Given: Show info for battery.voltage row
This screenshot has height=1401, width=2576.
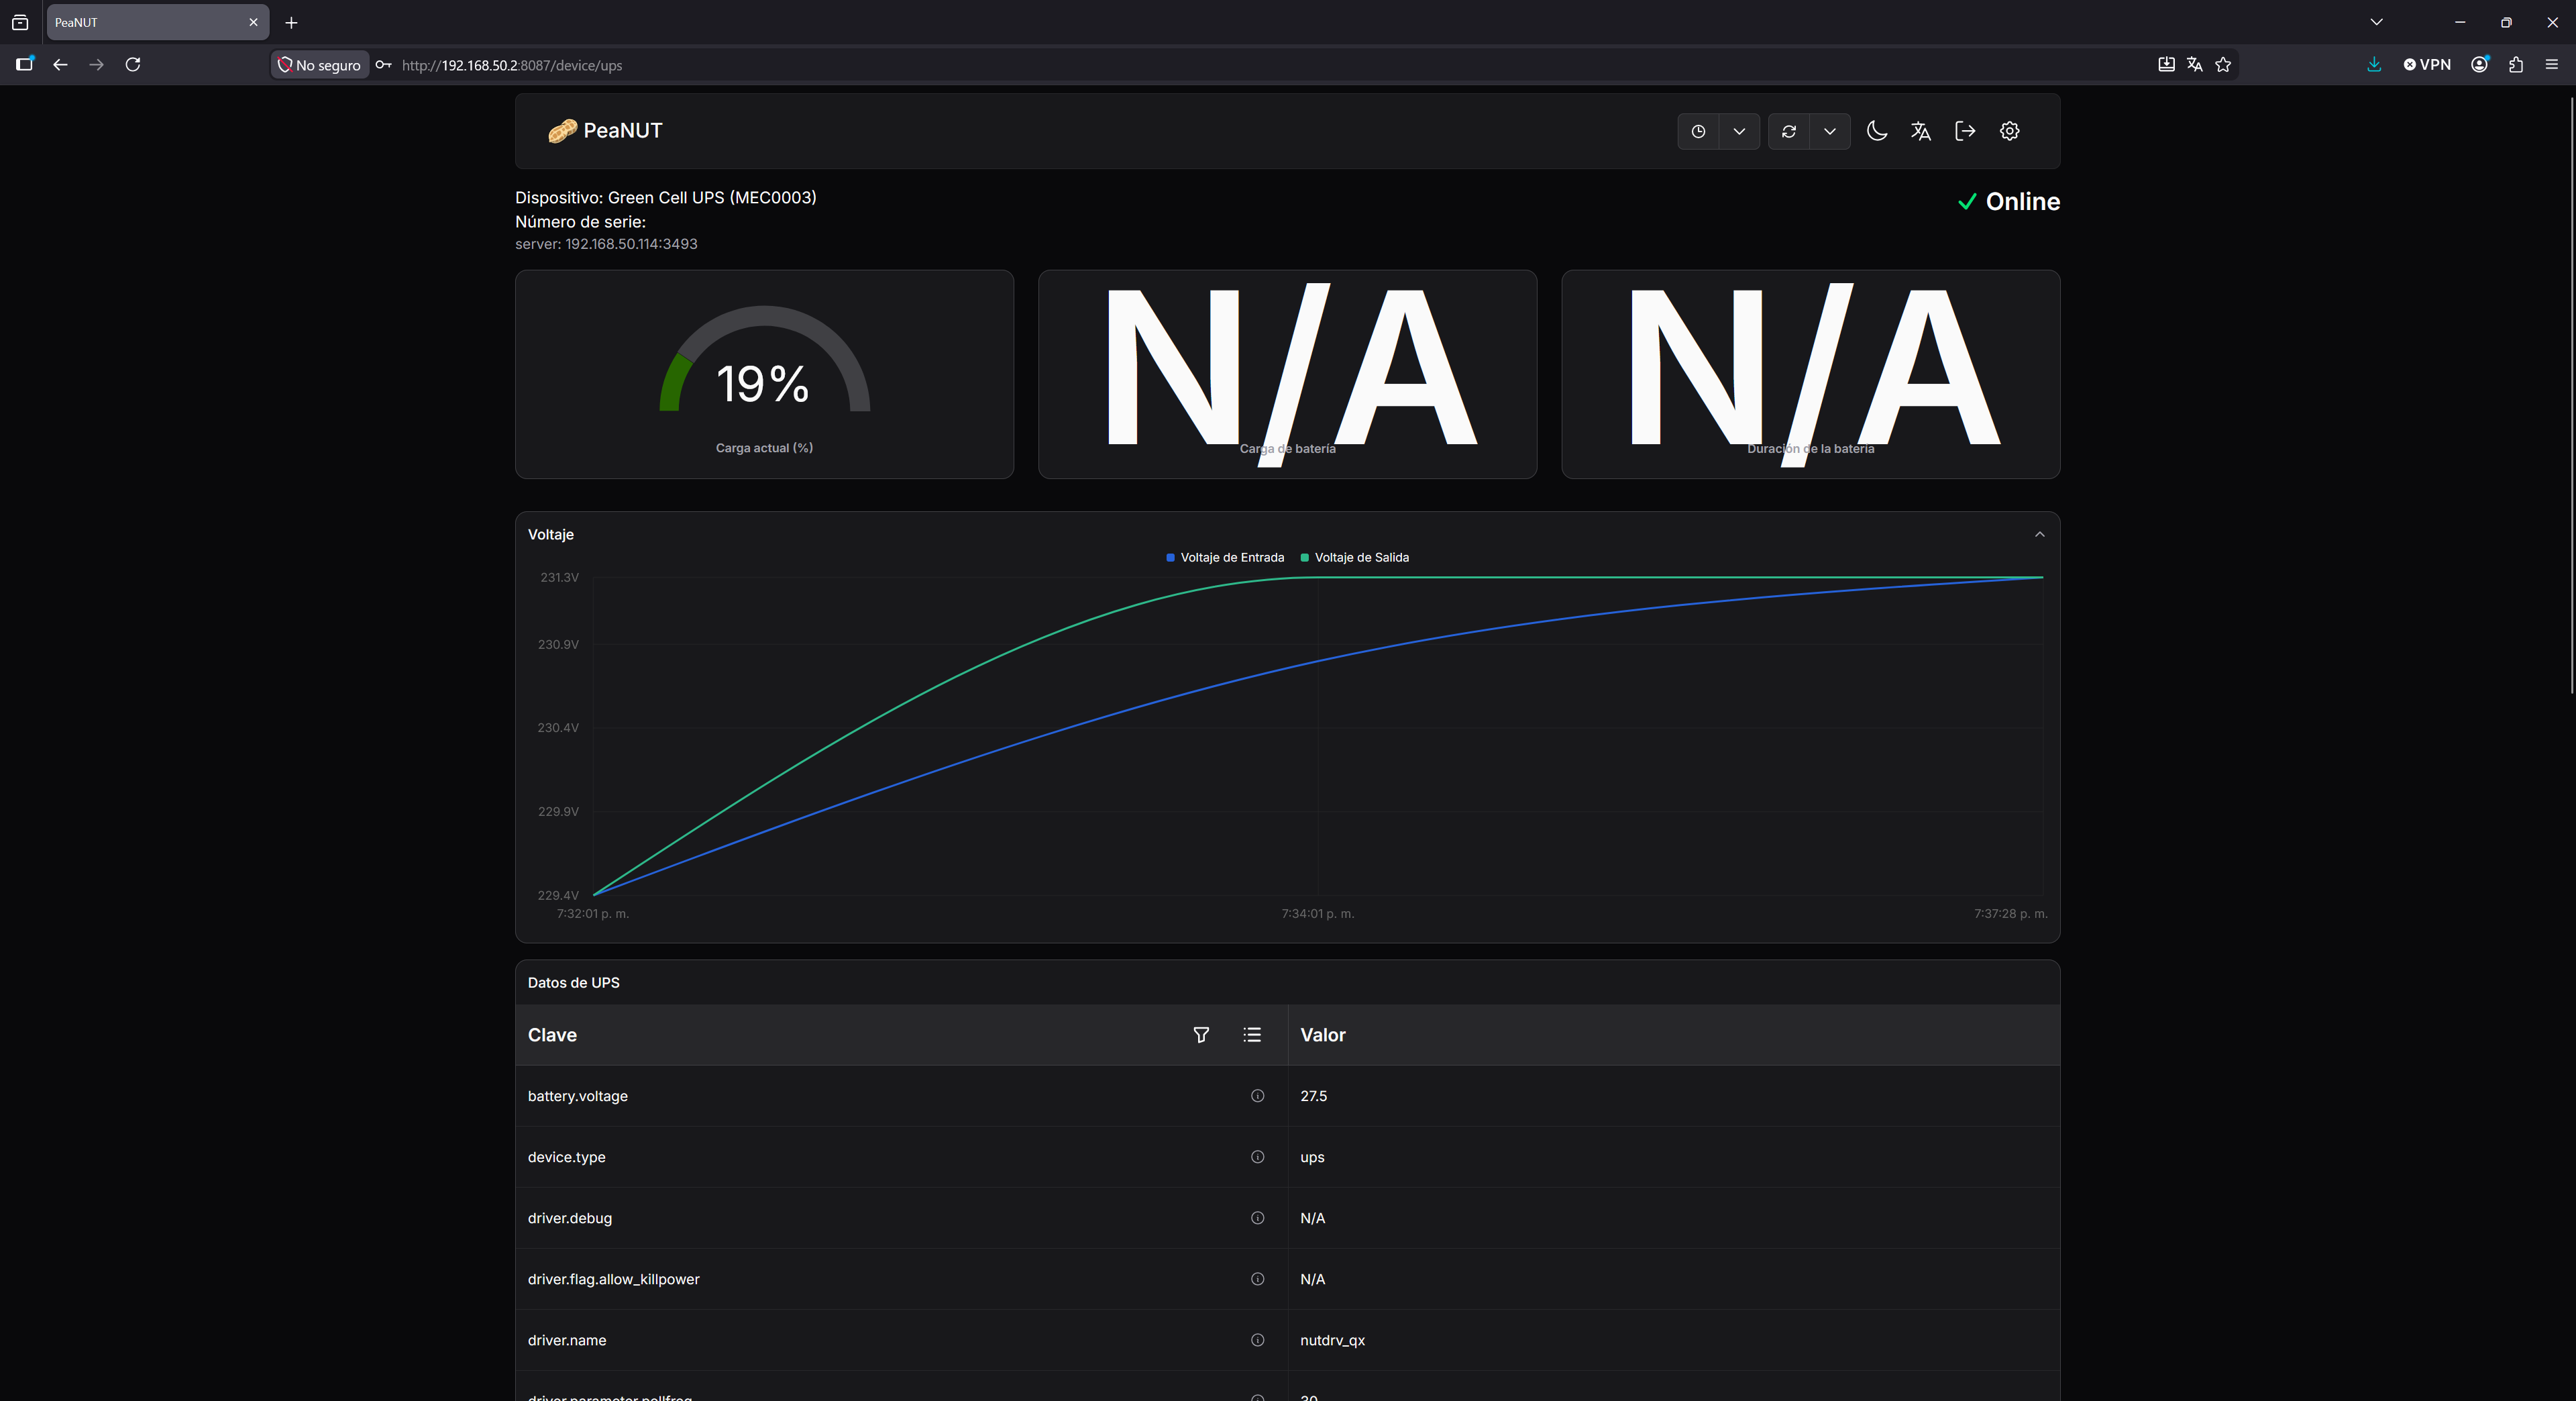Looking at the screenshot, I should tap(1258, 1096).
